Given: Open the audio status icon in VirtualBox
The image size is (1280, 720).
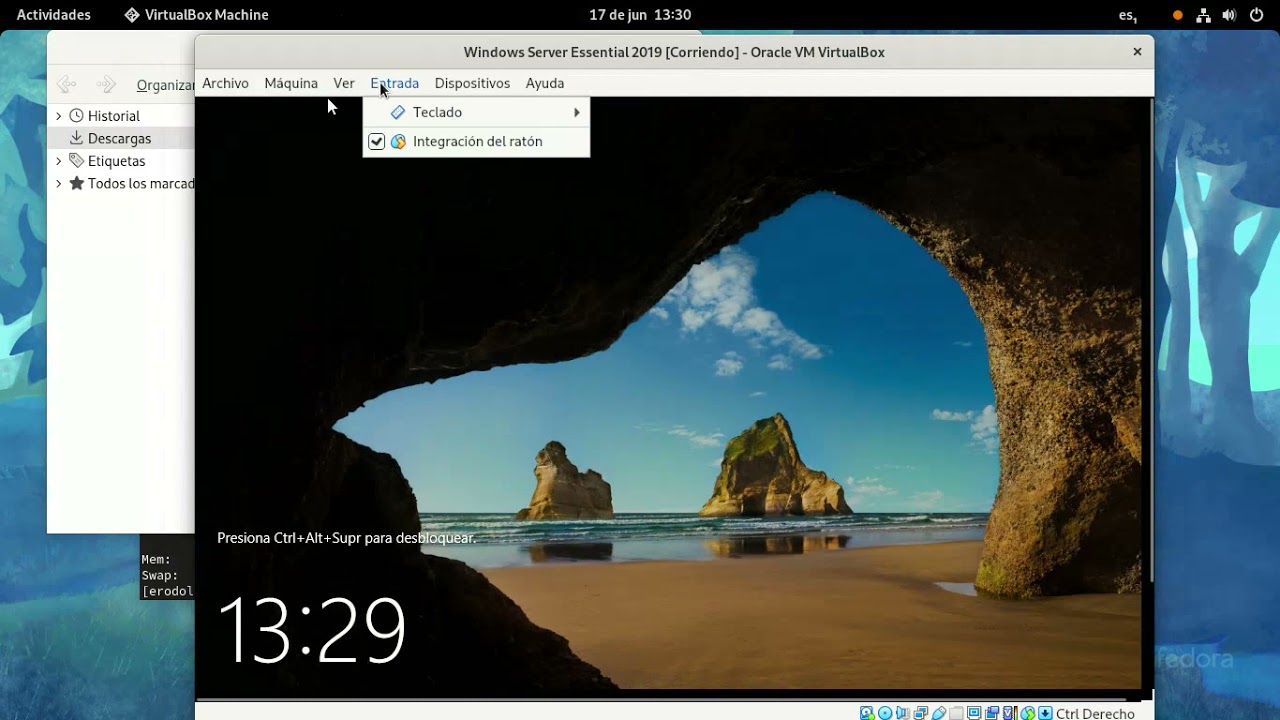Looking at the screenshot, I should click(x=903, y=714).
